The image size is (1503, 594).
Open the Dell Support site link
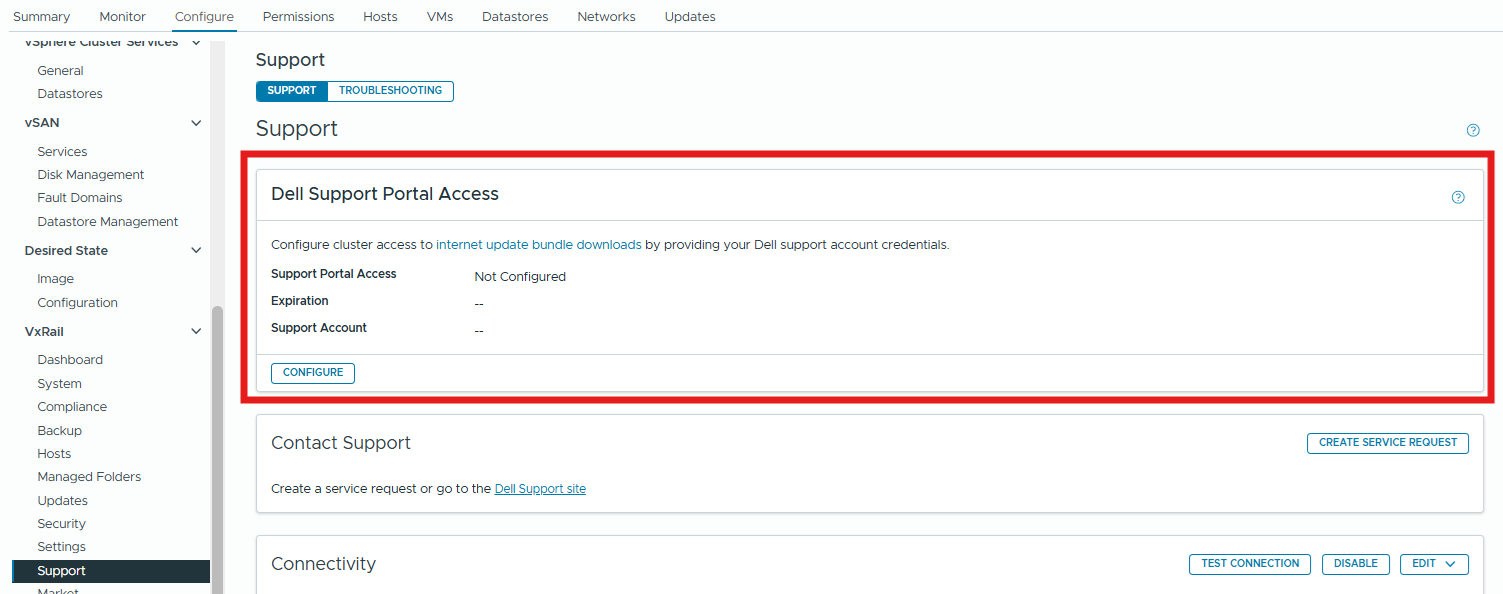tap(540, 489)
